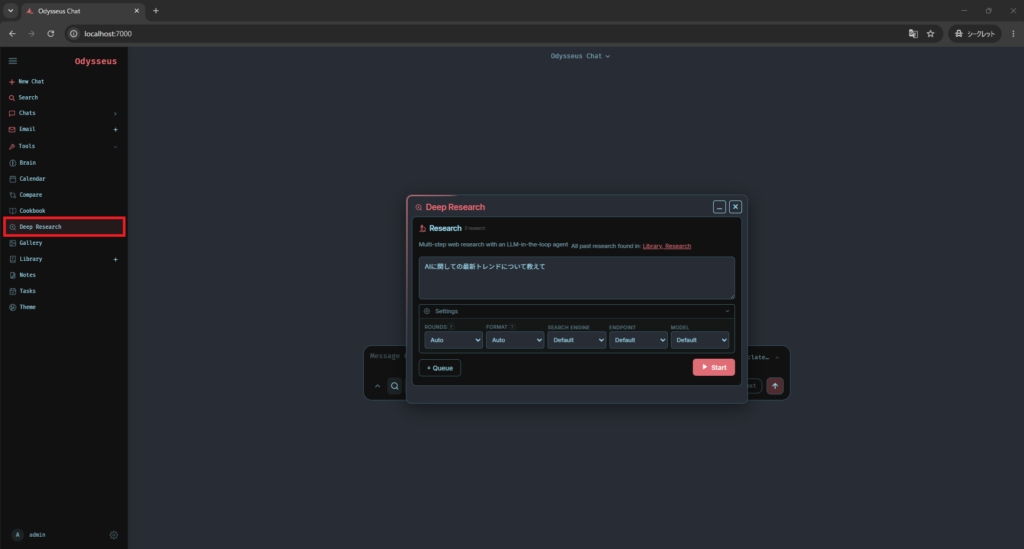The image size is (1024, 549).
Task: Bookmark this page with the star icon
Action: pyautogui.click(x=931, y=33)
